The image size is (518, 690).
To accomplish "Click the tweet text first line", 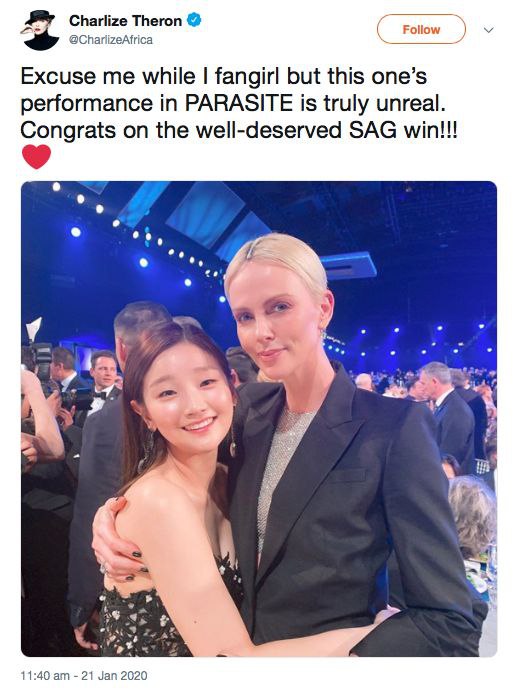I will (x=224, y=77).
